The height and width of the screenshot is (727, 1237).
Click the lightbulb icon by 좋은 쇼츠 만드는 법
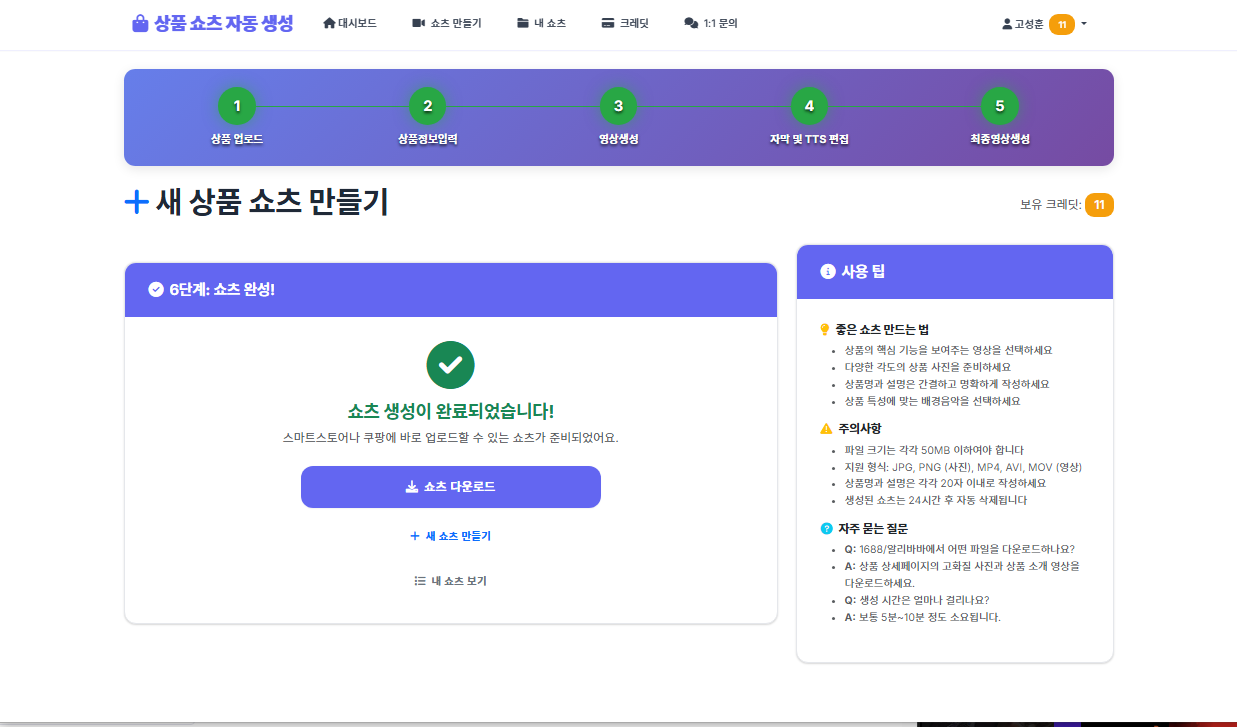pos(825,329)
